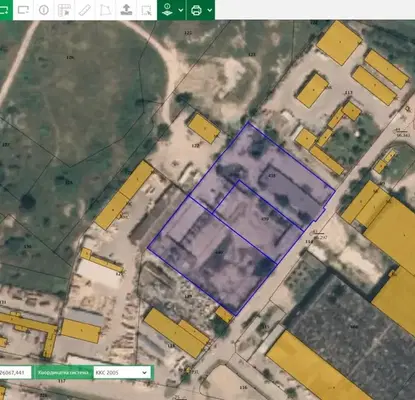
Task: Click the upload export icon
Action: pos(126,10)
